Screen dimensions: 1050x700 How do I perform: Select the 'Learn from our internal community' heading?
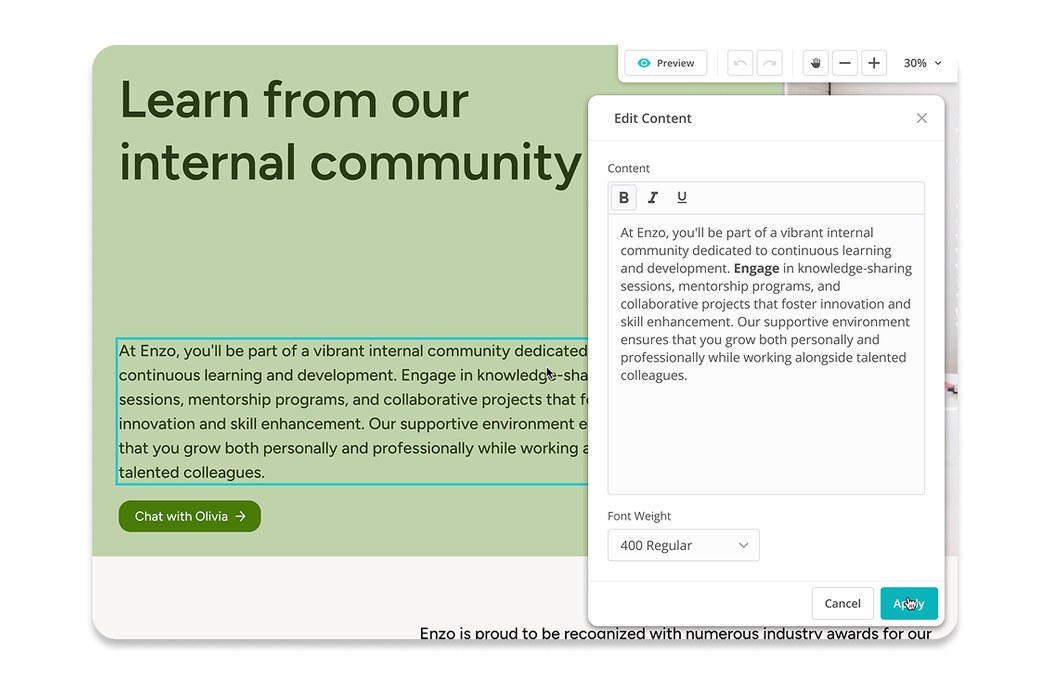pyautogui.click(x=350, y=131)
